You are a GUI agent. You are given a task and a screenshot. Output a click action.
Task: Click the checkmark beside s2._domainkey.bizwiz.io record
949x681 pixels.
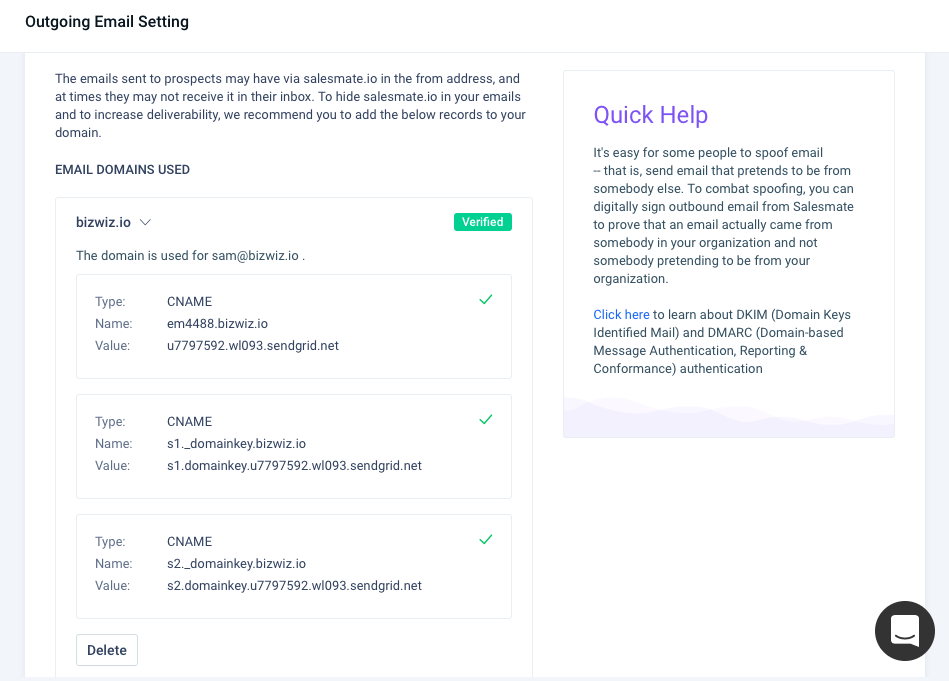pos(485,539)
